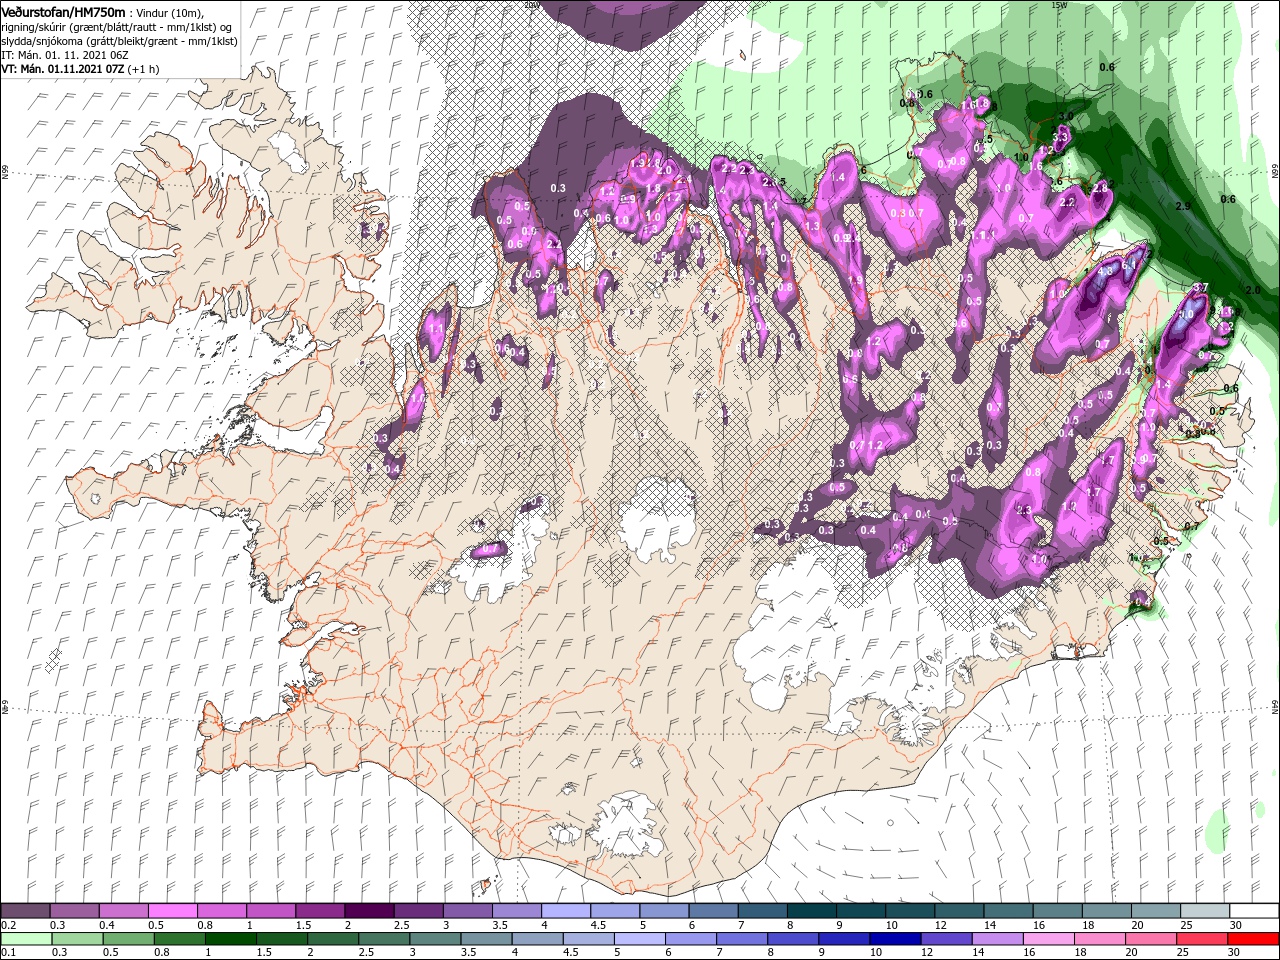Pick the palest green rain swatch labeled 0.1
The height and width of the screenshot is (960, 1280).
25,939
